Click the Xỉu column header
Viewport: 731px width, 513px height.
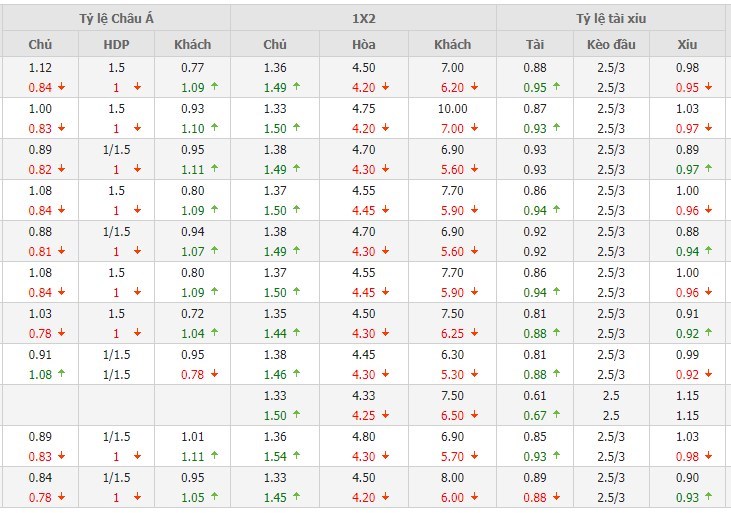pos(686,44)
